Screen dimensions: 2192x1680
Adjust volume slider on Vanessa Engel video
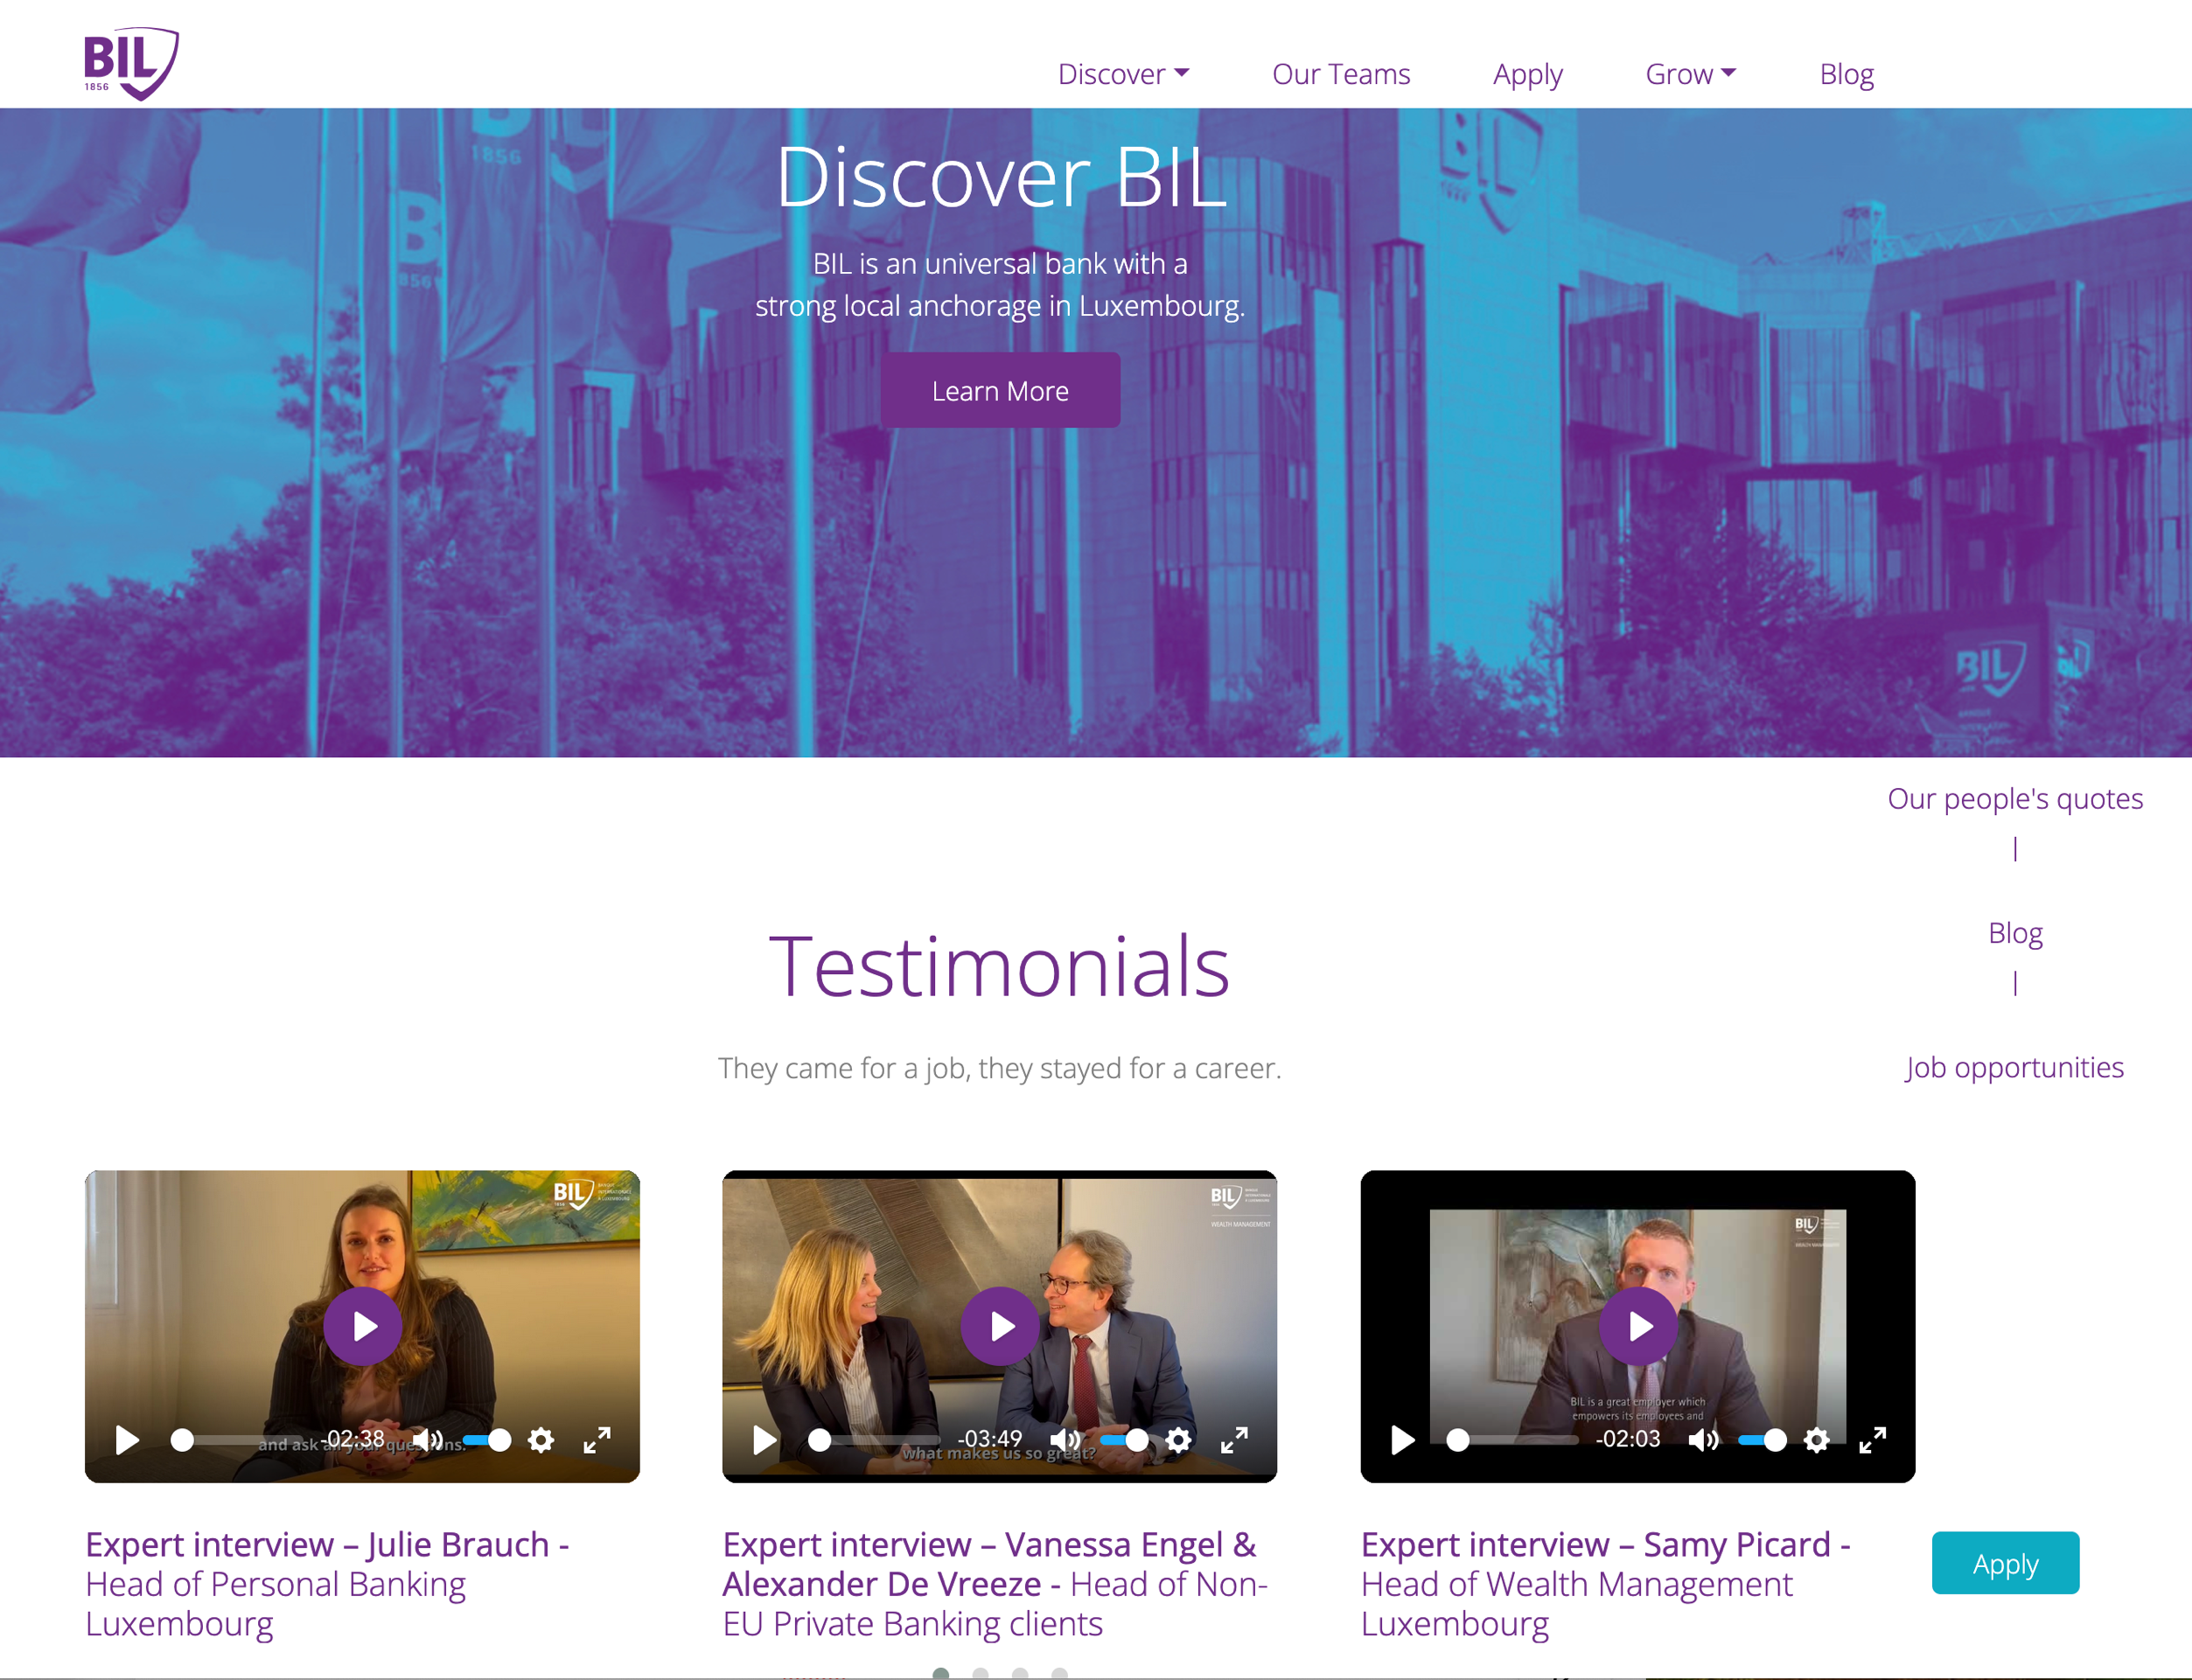[1125, 1440]
